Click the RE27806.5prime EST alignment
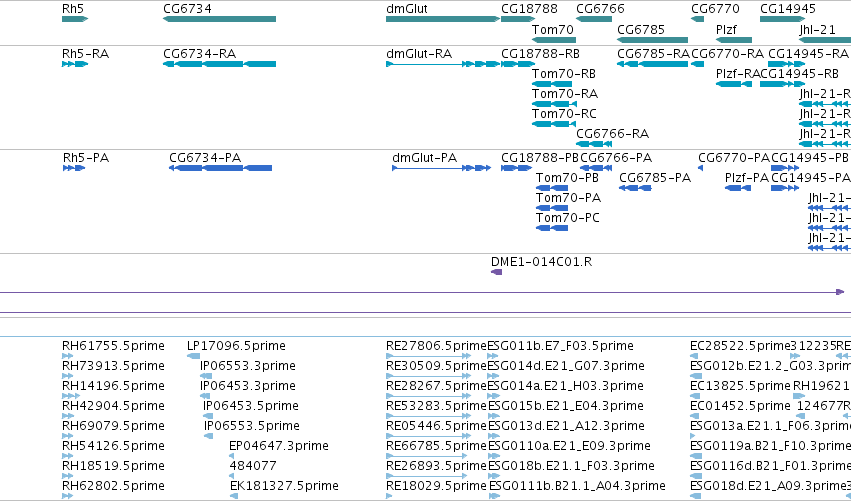The height and width of the screenshot is (501, 851). tap(428, 356)
